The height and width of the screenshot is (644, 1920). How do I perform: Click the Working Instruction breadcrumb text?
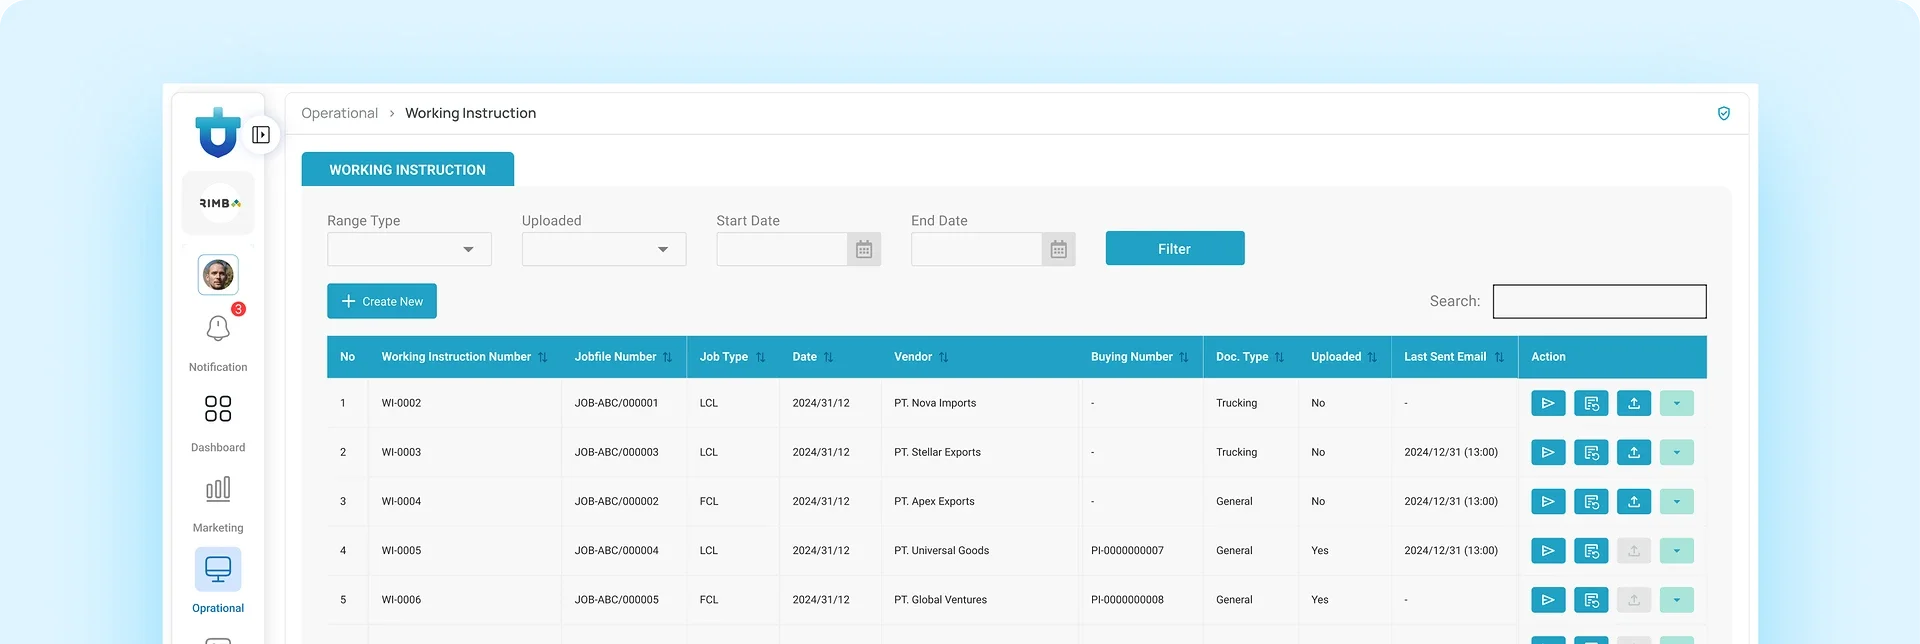470,113
